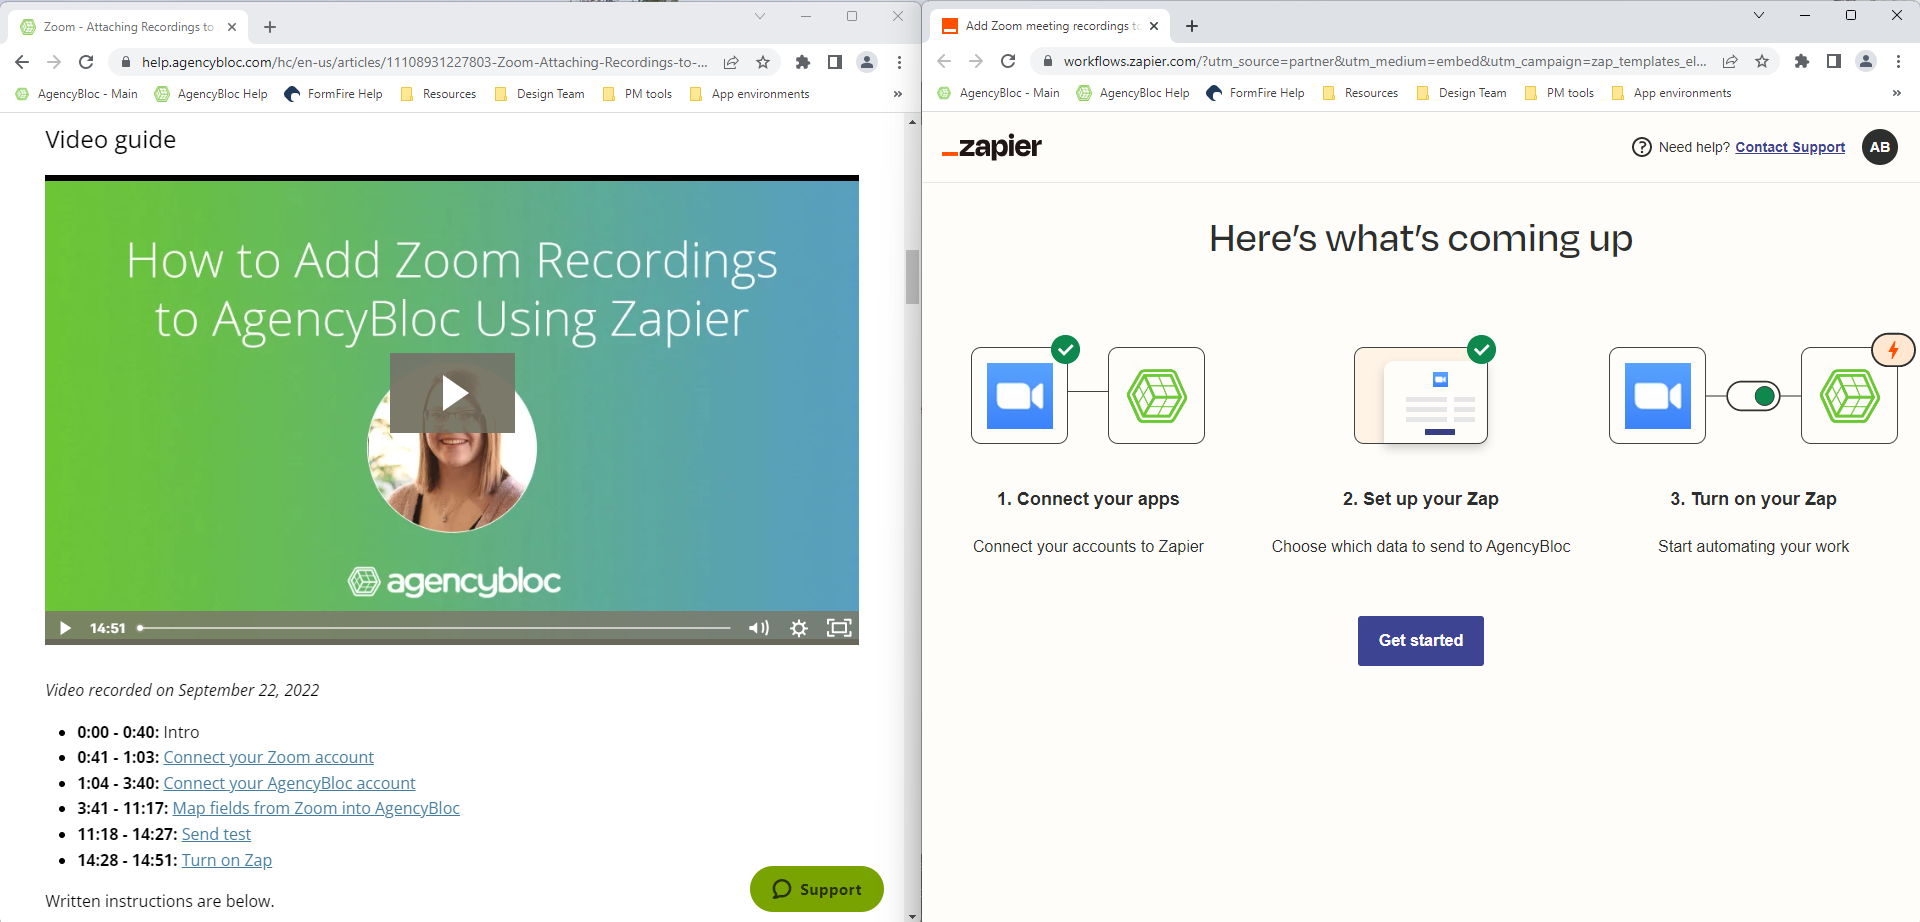Open PM tools bookmark folder in Zapier window
1920x922 pixels.
[x=1560, y=93]
